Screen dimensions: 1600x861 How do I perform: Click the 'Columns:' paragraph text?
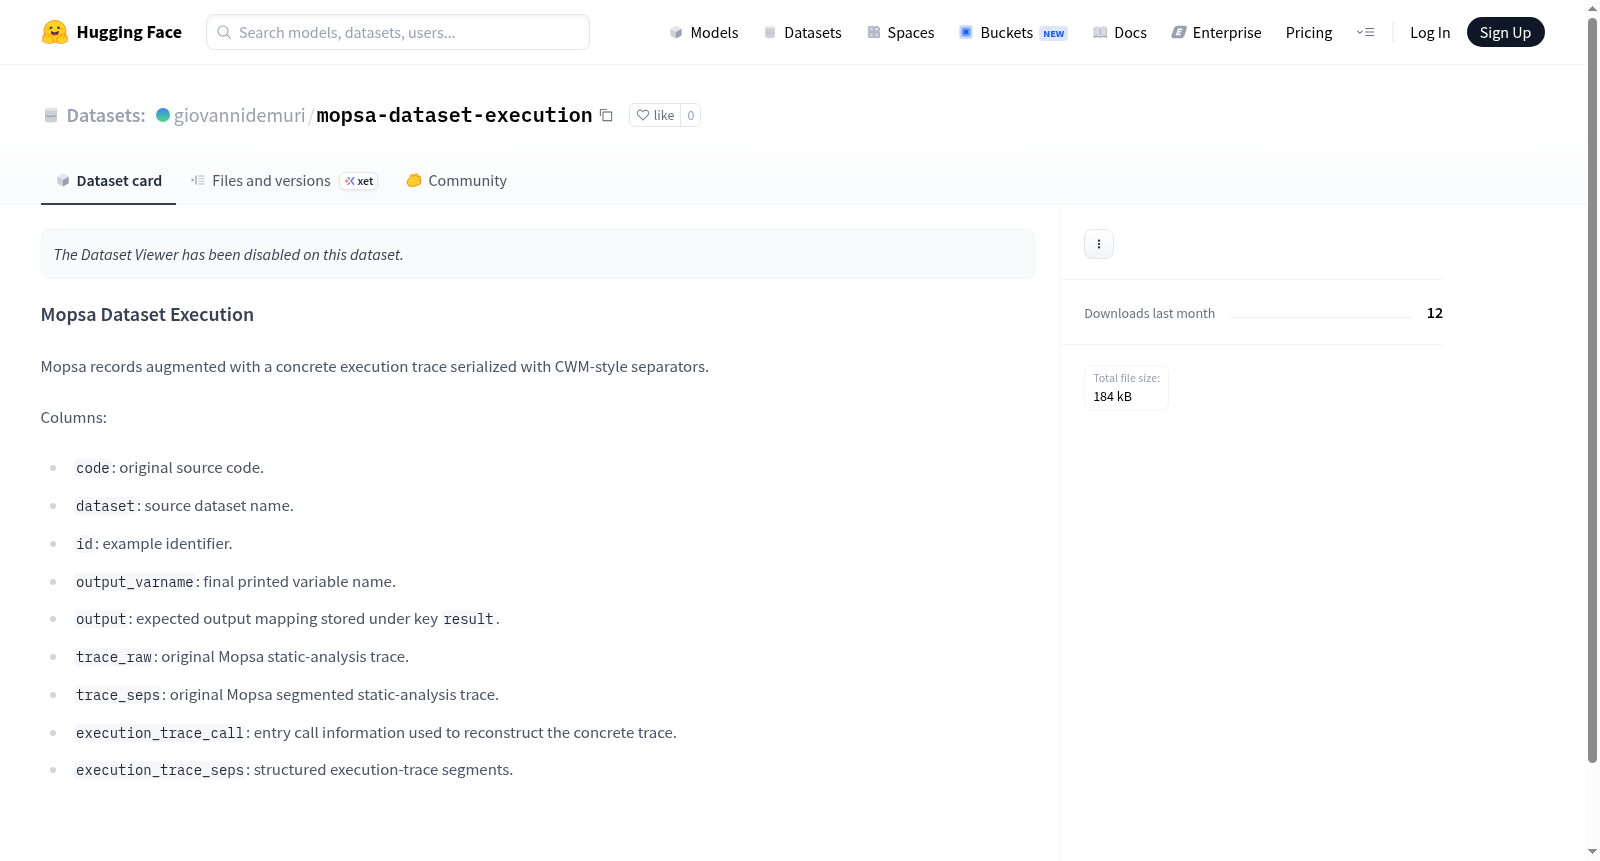pos(74,418)
